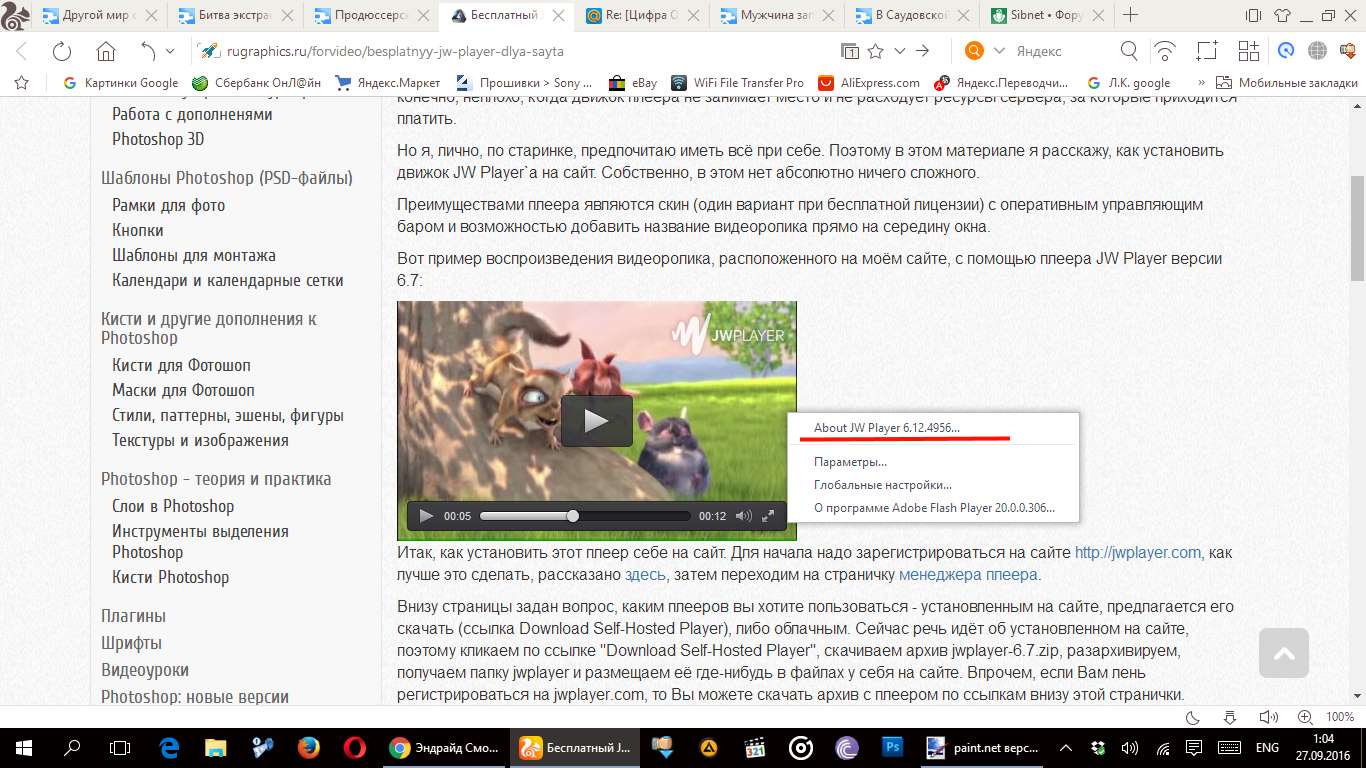This screenshot has width=1366, height=768.
Task: Open "Мобильные закладки" folder
Action: point(1285,83)
